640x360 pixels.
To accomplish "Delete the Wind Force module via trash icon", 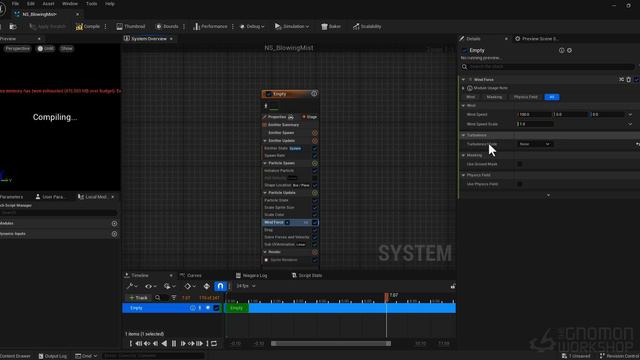I will point(629,80).
